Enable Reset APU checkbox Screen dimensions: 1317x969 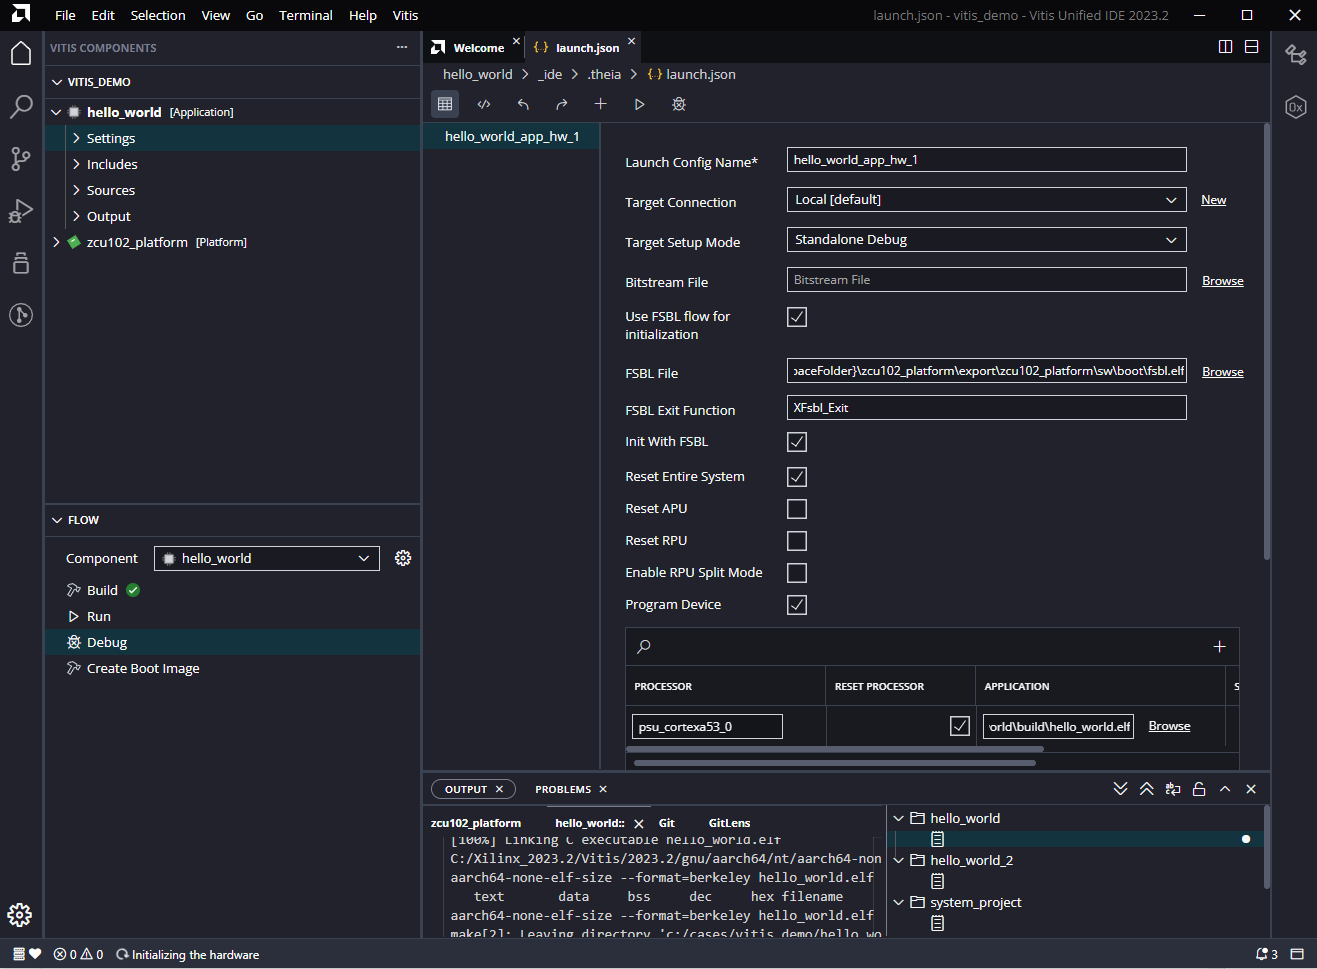797,509
